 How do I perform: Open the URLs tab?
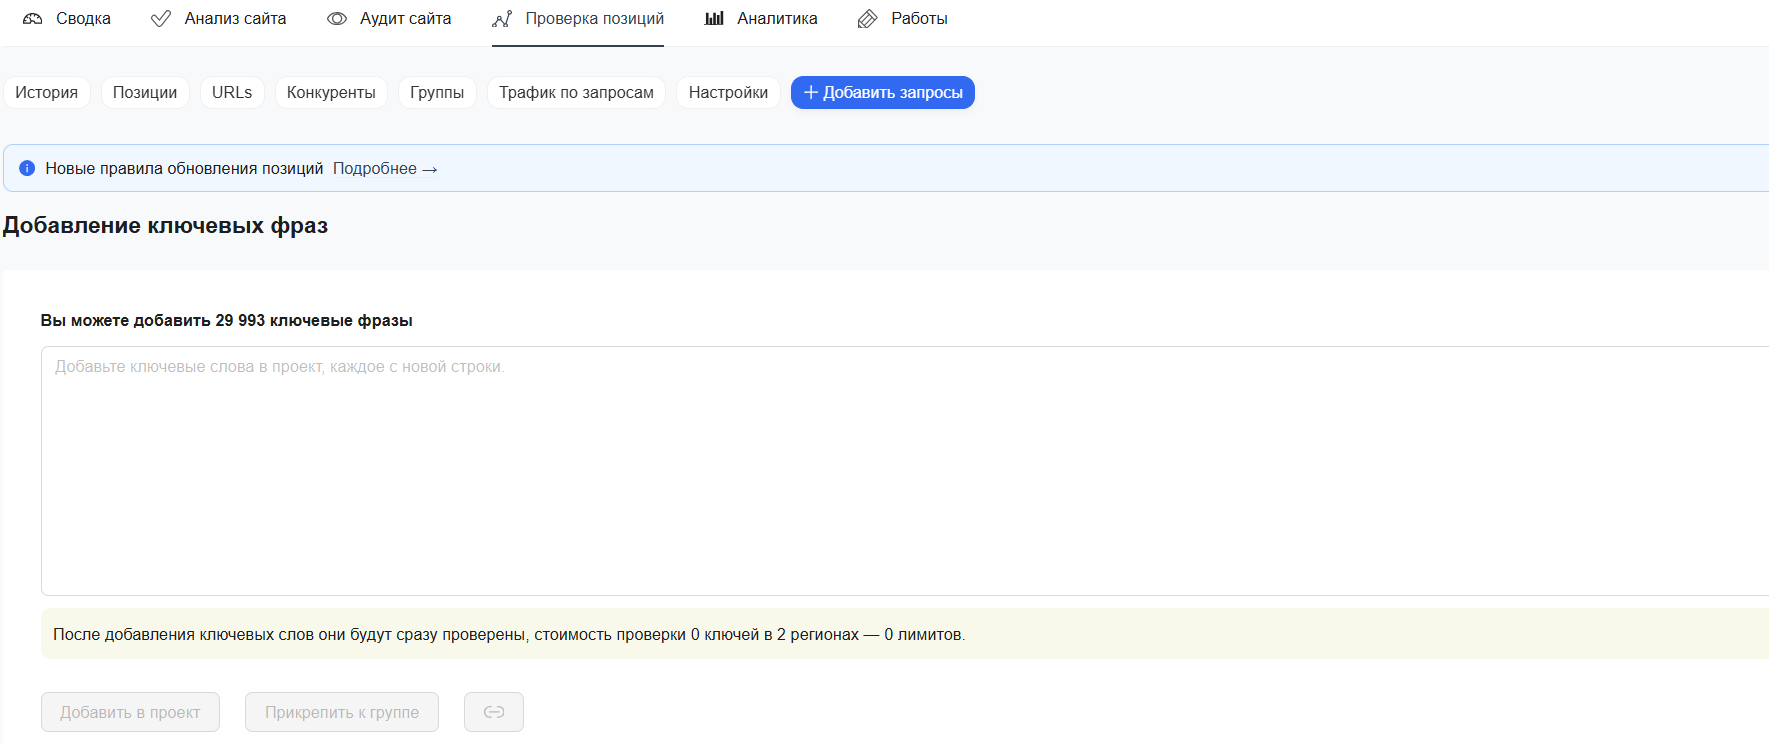pyautogui.click(x=232, y=92)
